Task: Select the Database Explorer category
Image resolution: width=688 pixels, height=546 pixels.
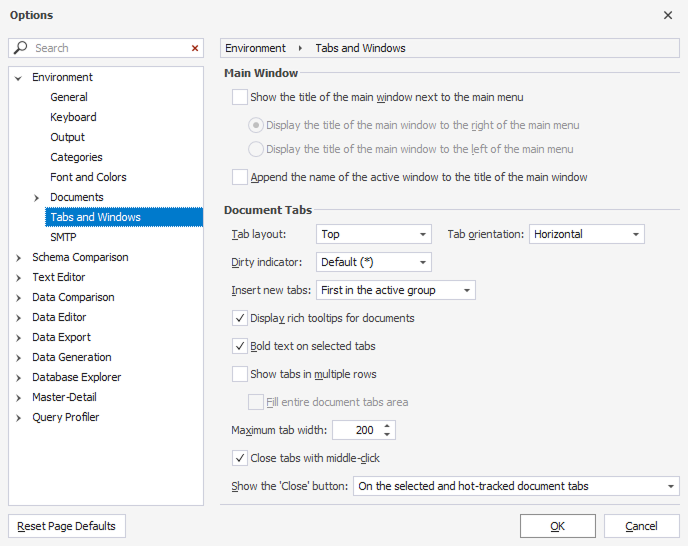Action: (x=77, y=377)
